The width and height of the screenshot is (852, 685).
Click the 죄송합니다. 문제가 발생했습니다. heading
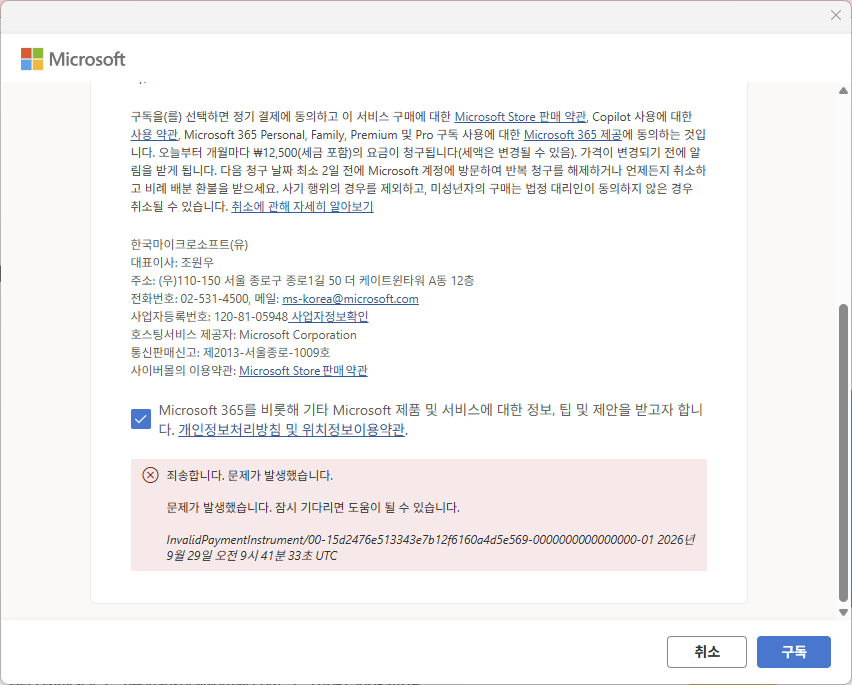[x=249, y=475]
